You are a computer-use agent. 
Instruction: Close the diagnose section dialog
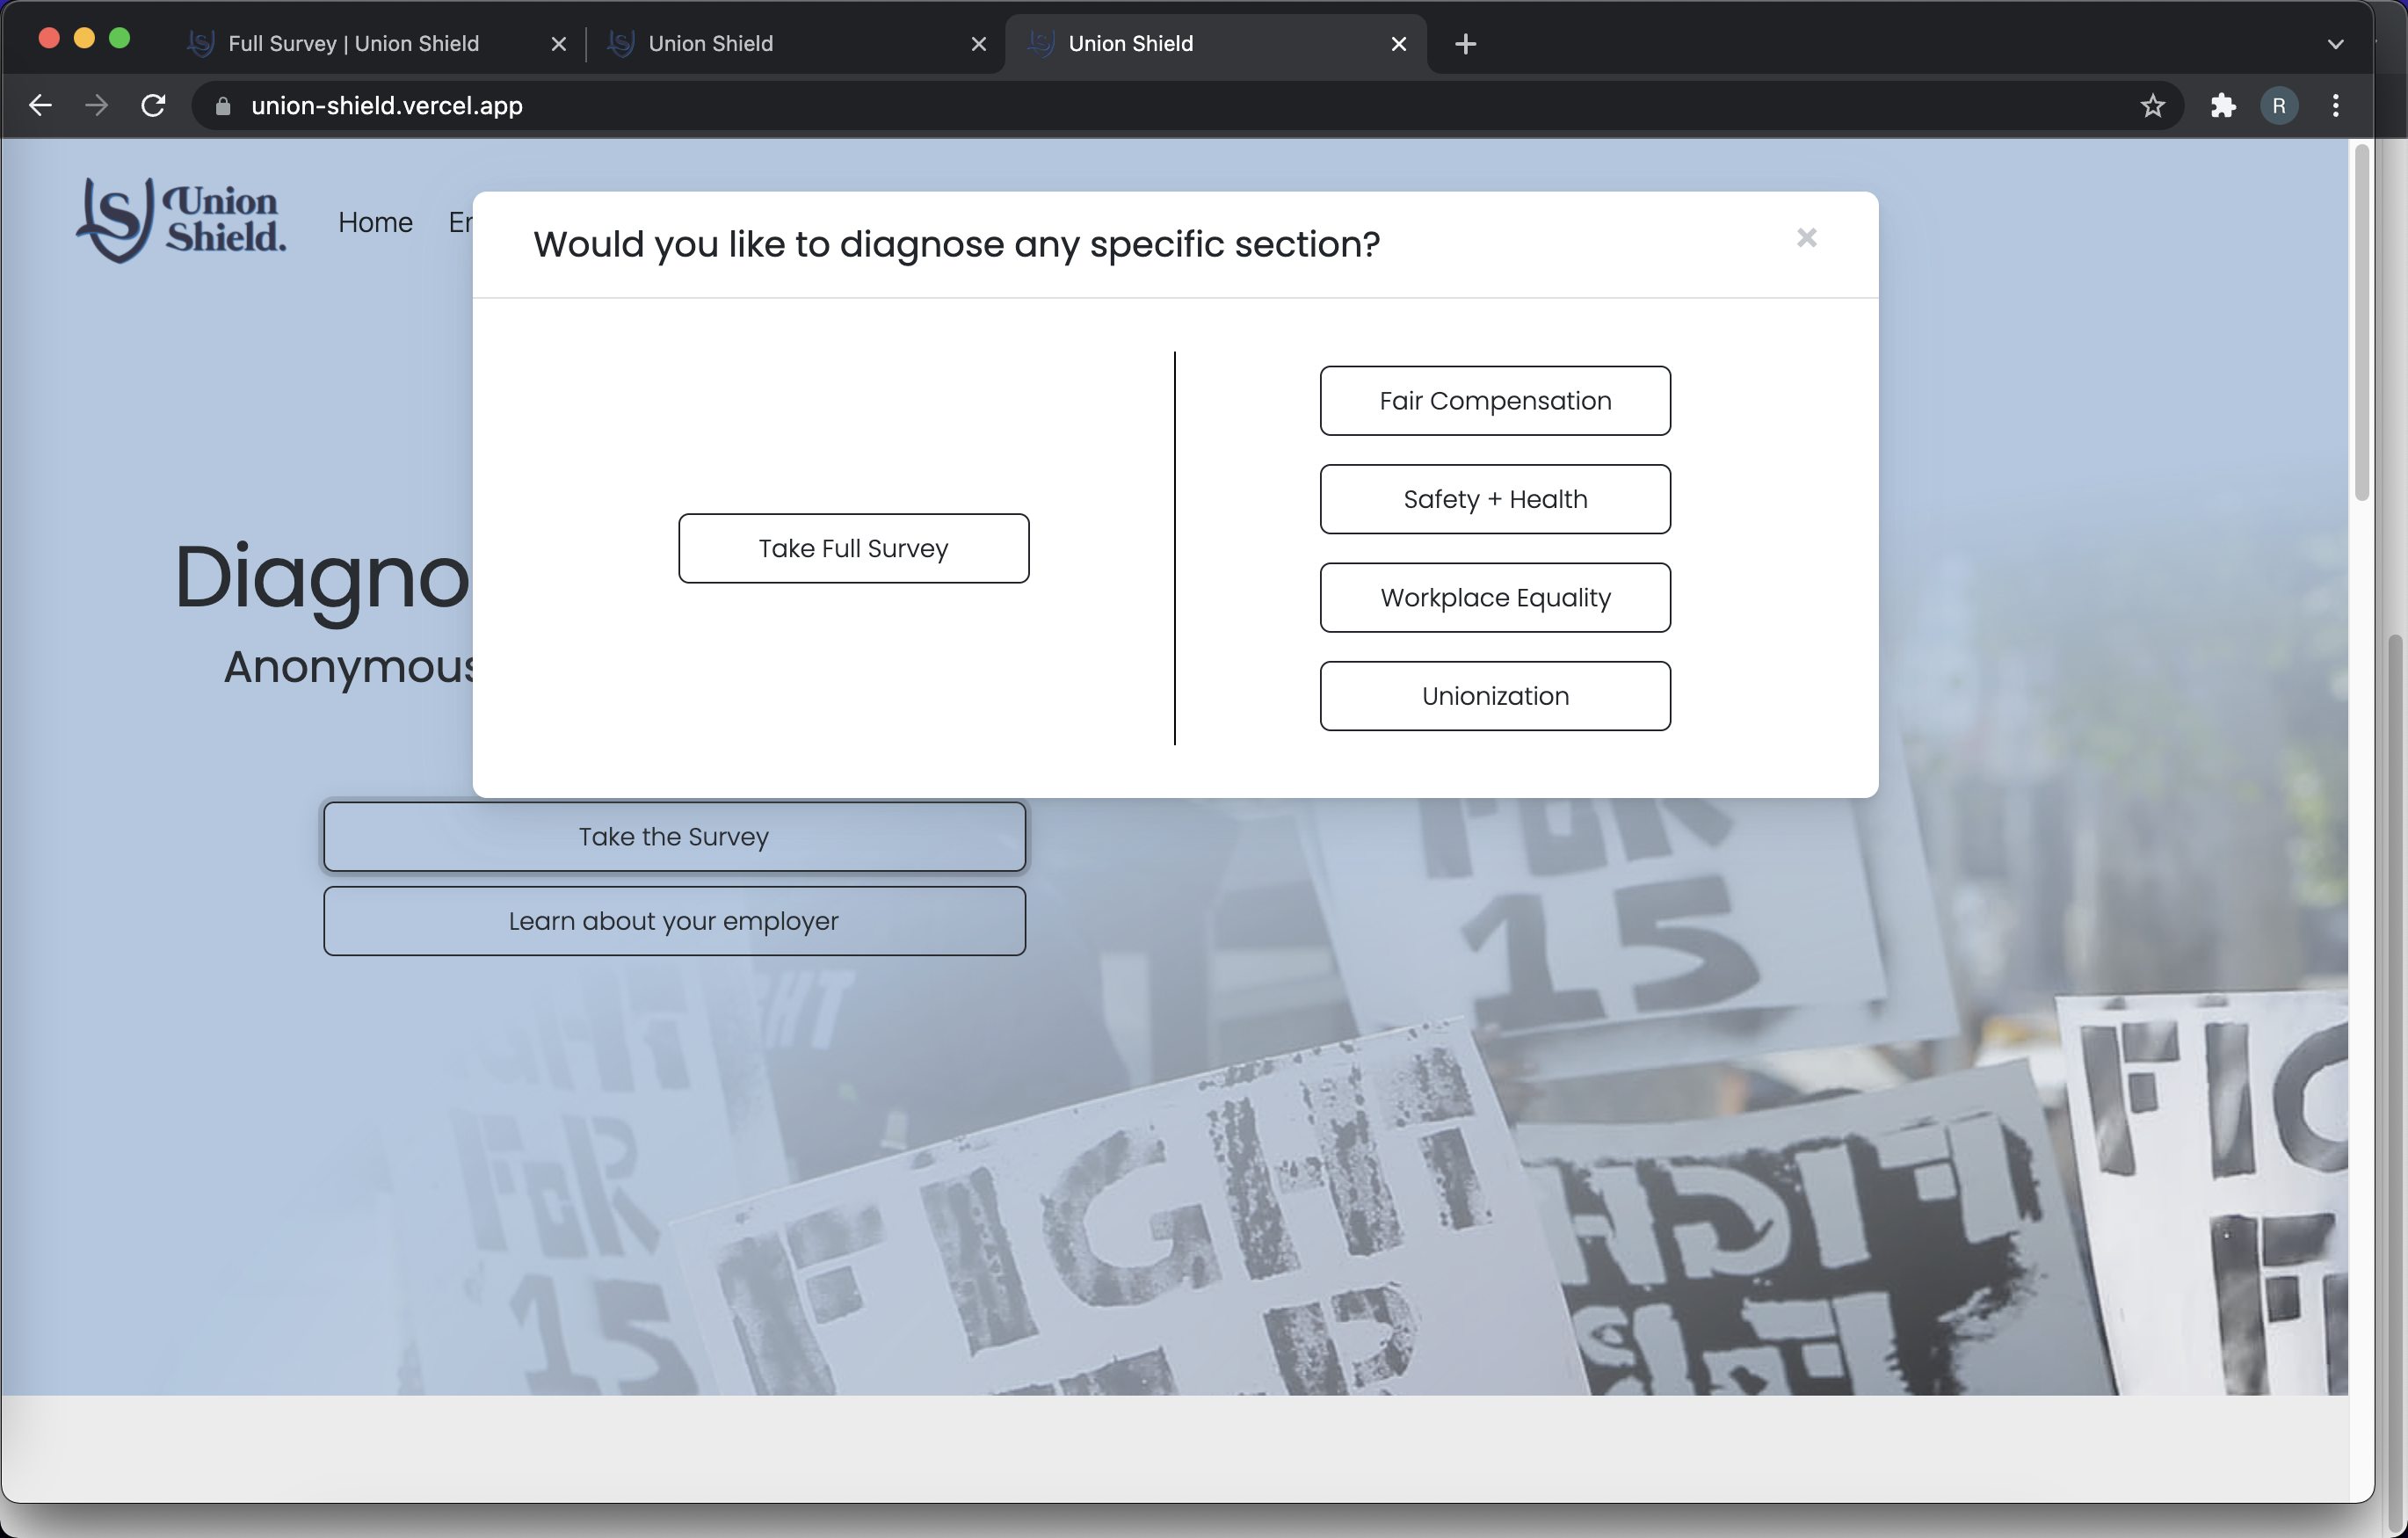pos(1806,238)
